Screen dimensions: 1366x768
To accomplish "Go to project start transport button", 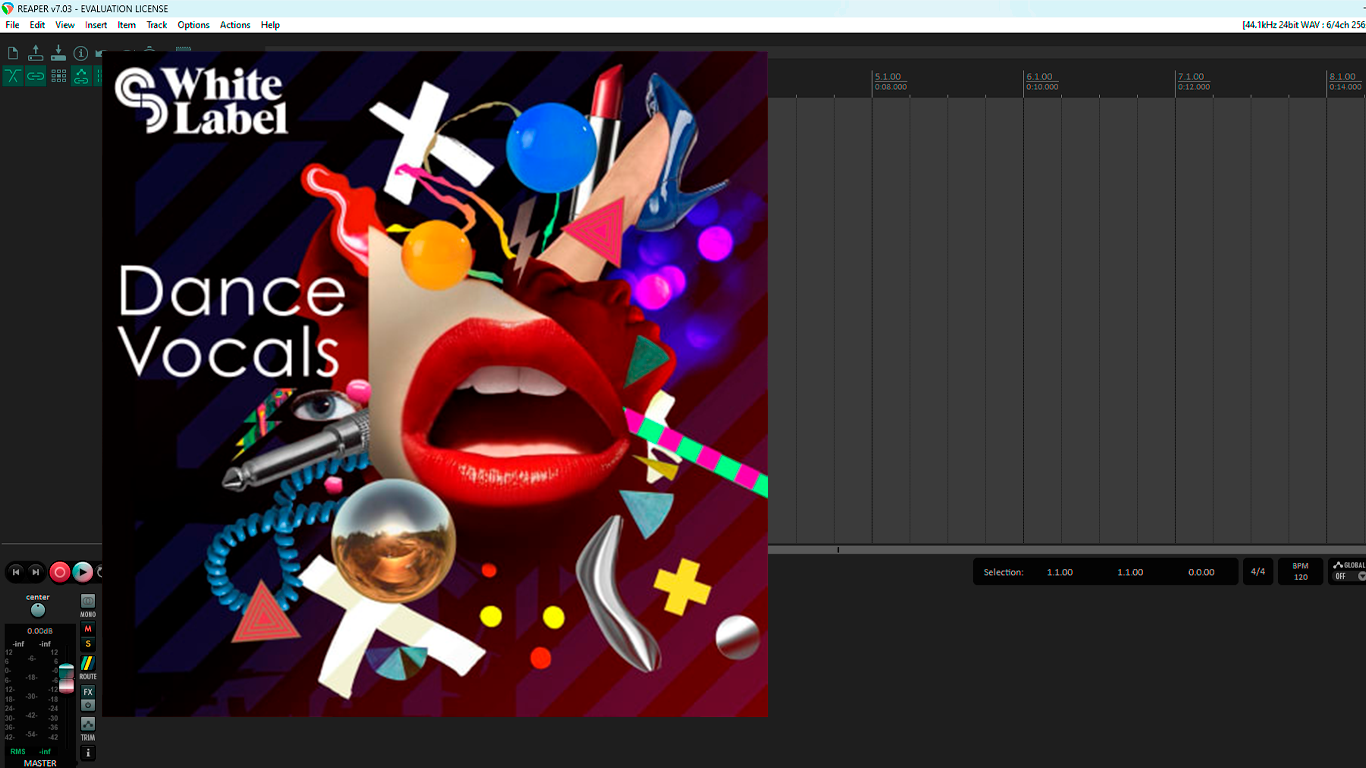I will (16, 572).
